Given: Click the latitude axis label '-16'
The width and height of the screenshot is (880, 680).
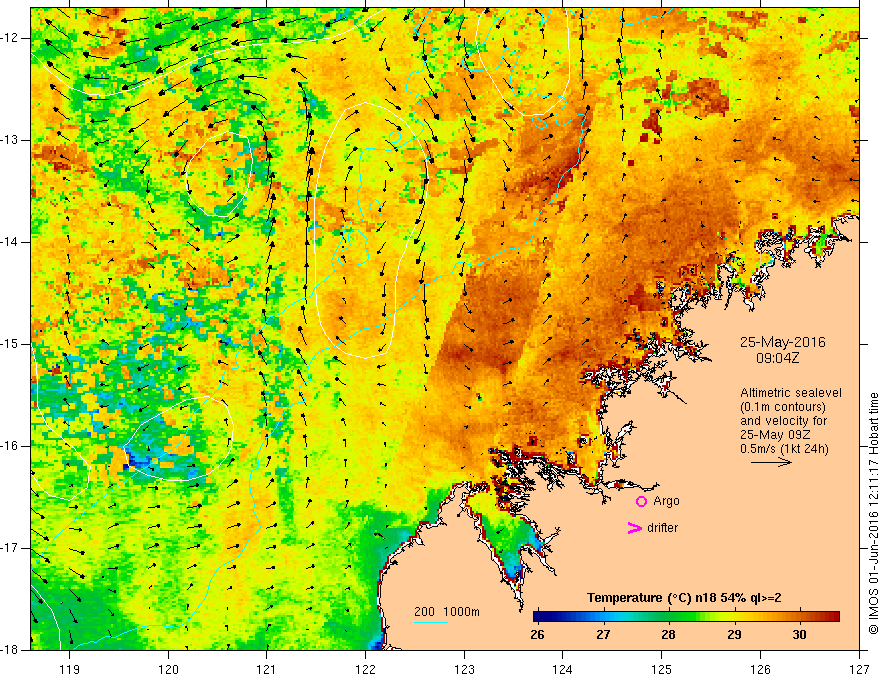Looking at the screenshot, I should pos(11,446).
